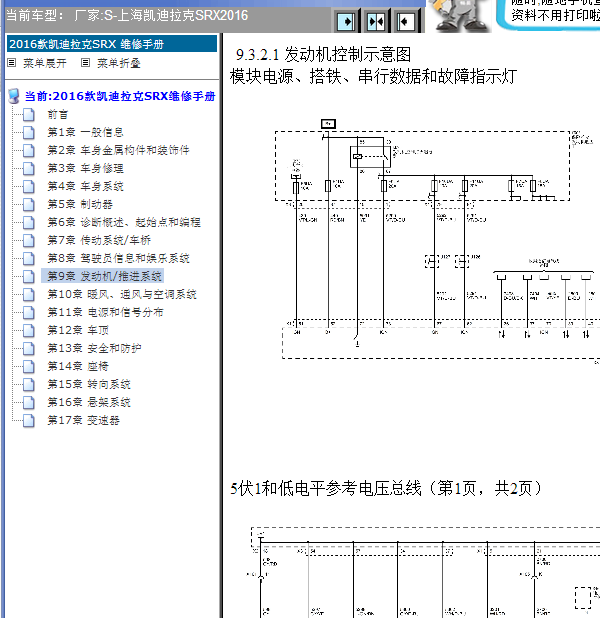Click the subtitle 模块电源、搭铁、串行数据和故障指示灯

(373, 76)
